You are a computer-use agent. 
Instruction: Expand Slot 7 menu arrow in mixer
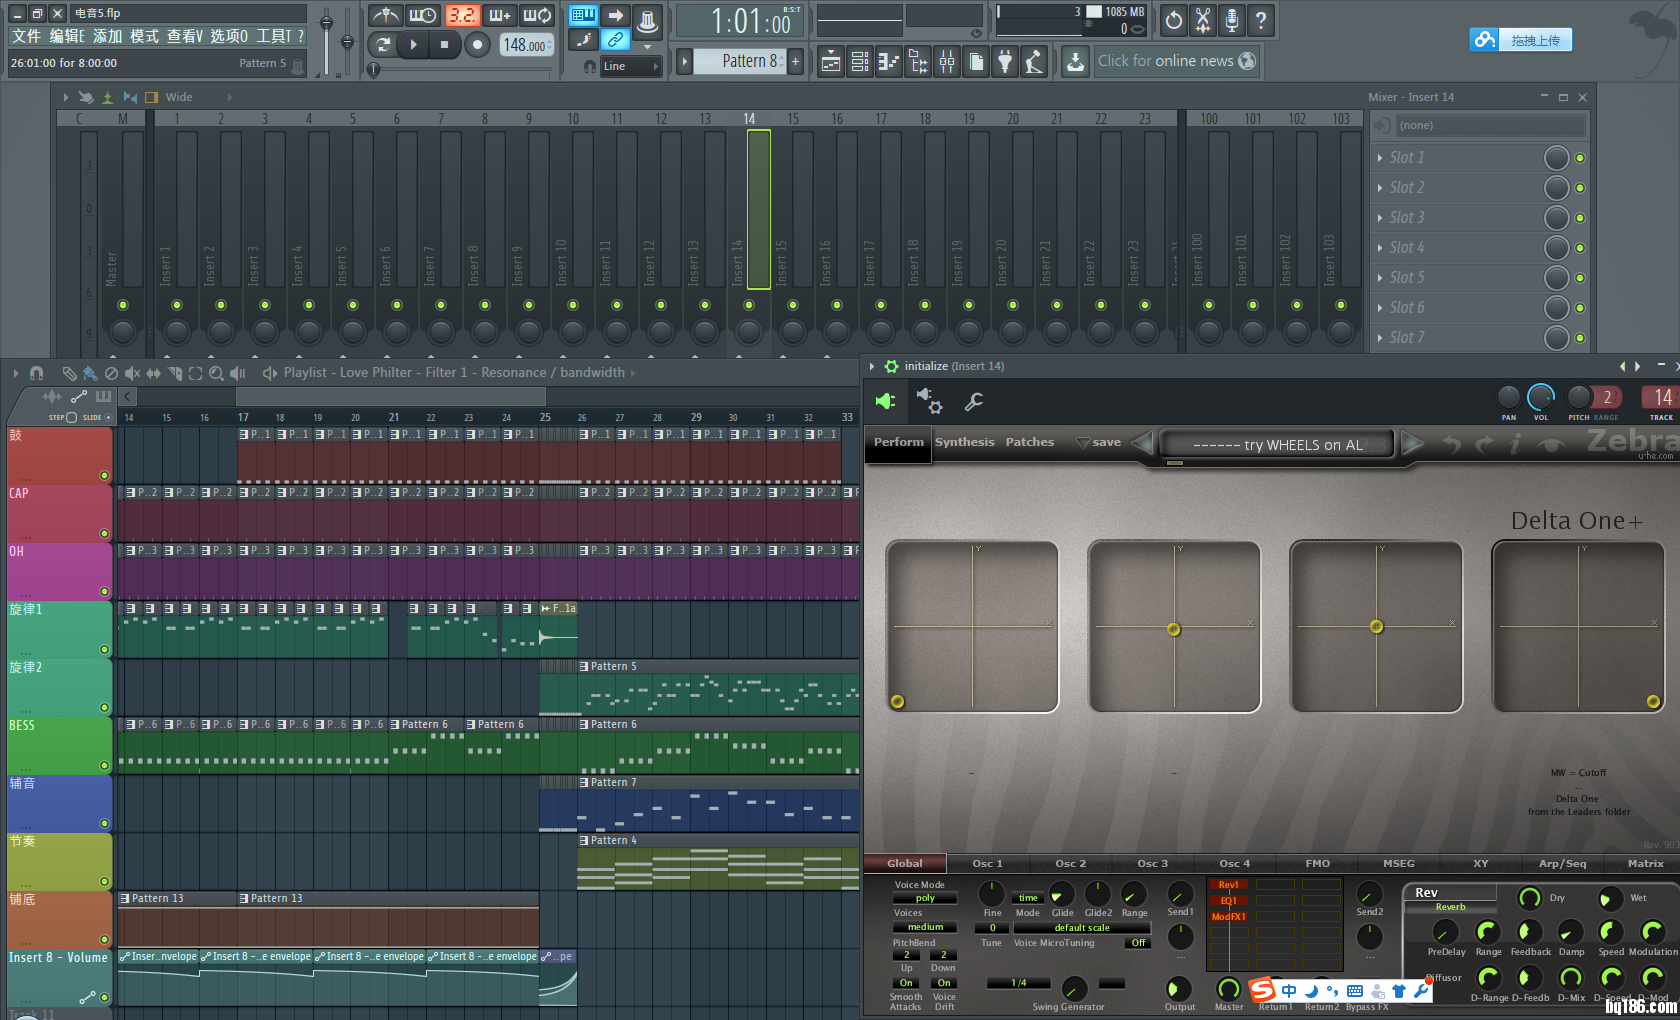click(1380, 338)
